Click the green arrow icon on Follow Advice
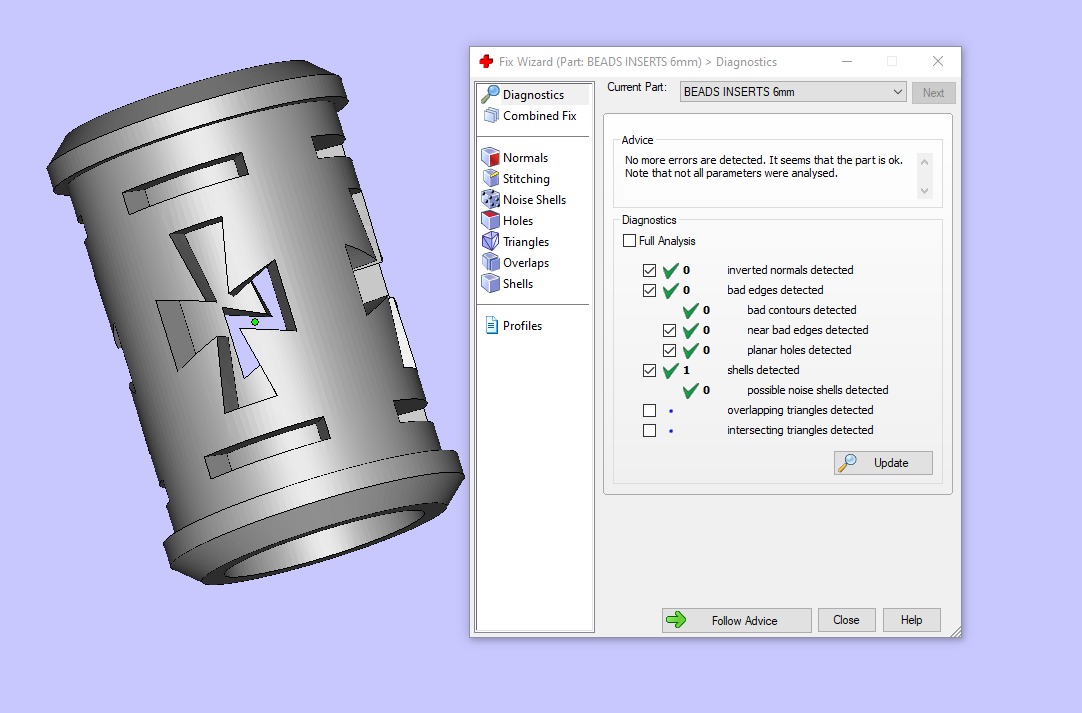This screenshot has height=713, width=1082. pyautogui.click(x=676, y=620)
